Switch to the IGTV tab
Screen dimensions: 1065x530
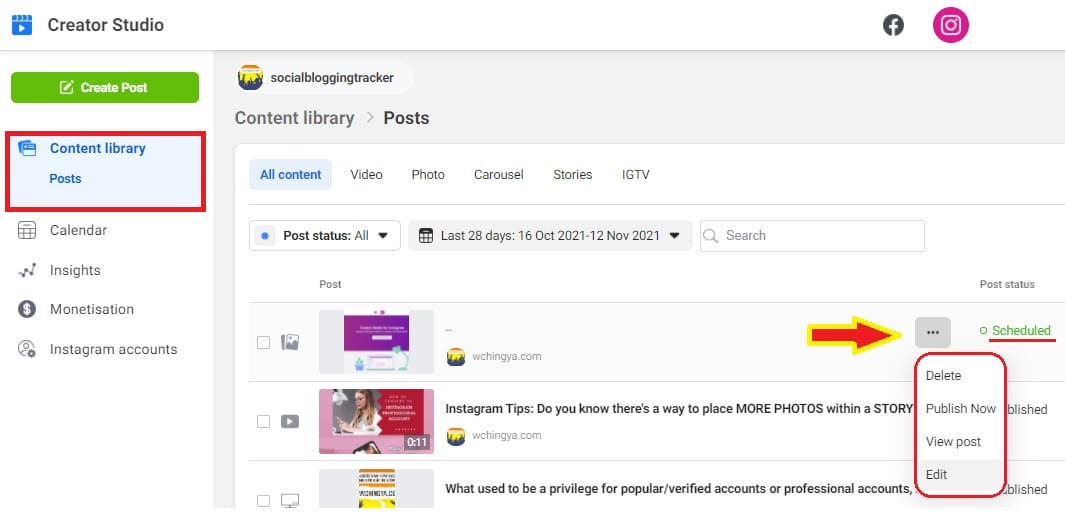tap(636, 175)
